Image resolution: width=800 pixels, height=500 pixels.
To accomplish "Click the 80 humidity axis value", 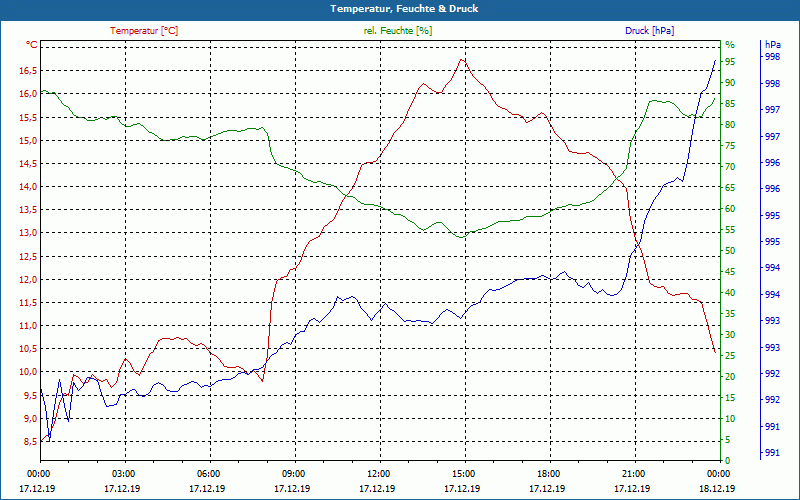I will point(730,124).
